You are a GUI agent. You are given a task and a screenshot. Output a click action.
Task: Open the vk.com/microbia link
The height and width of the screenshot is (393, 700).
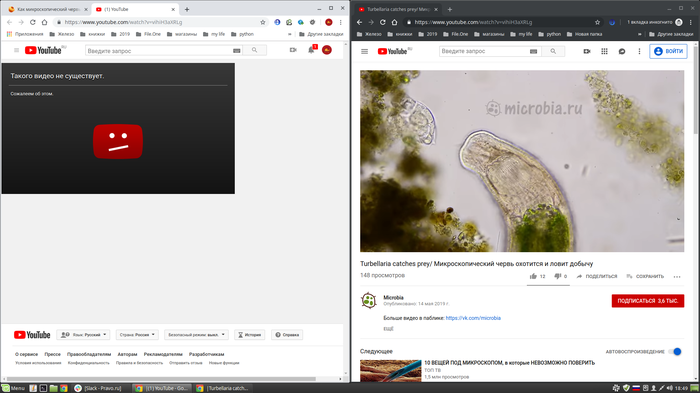click(473, 318)
